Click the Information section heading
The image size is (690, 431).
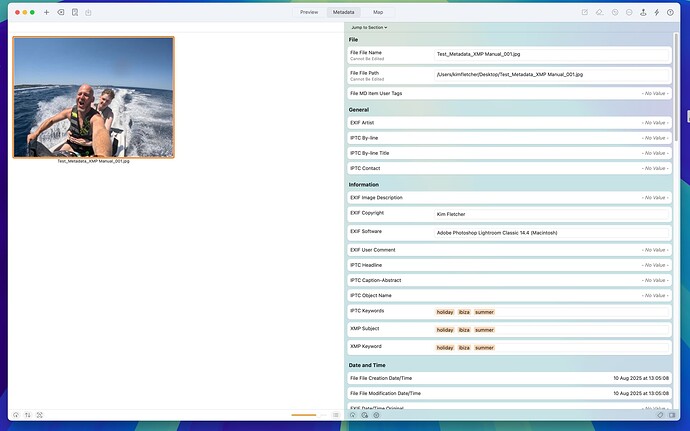(363, 185)
